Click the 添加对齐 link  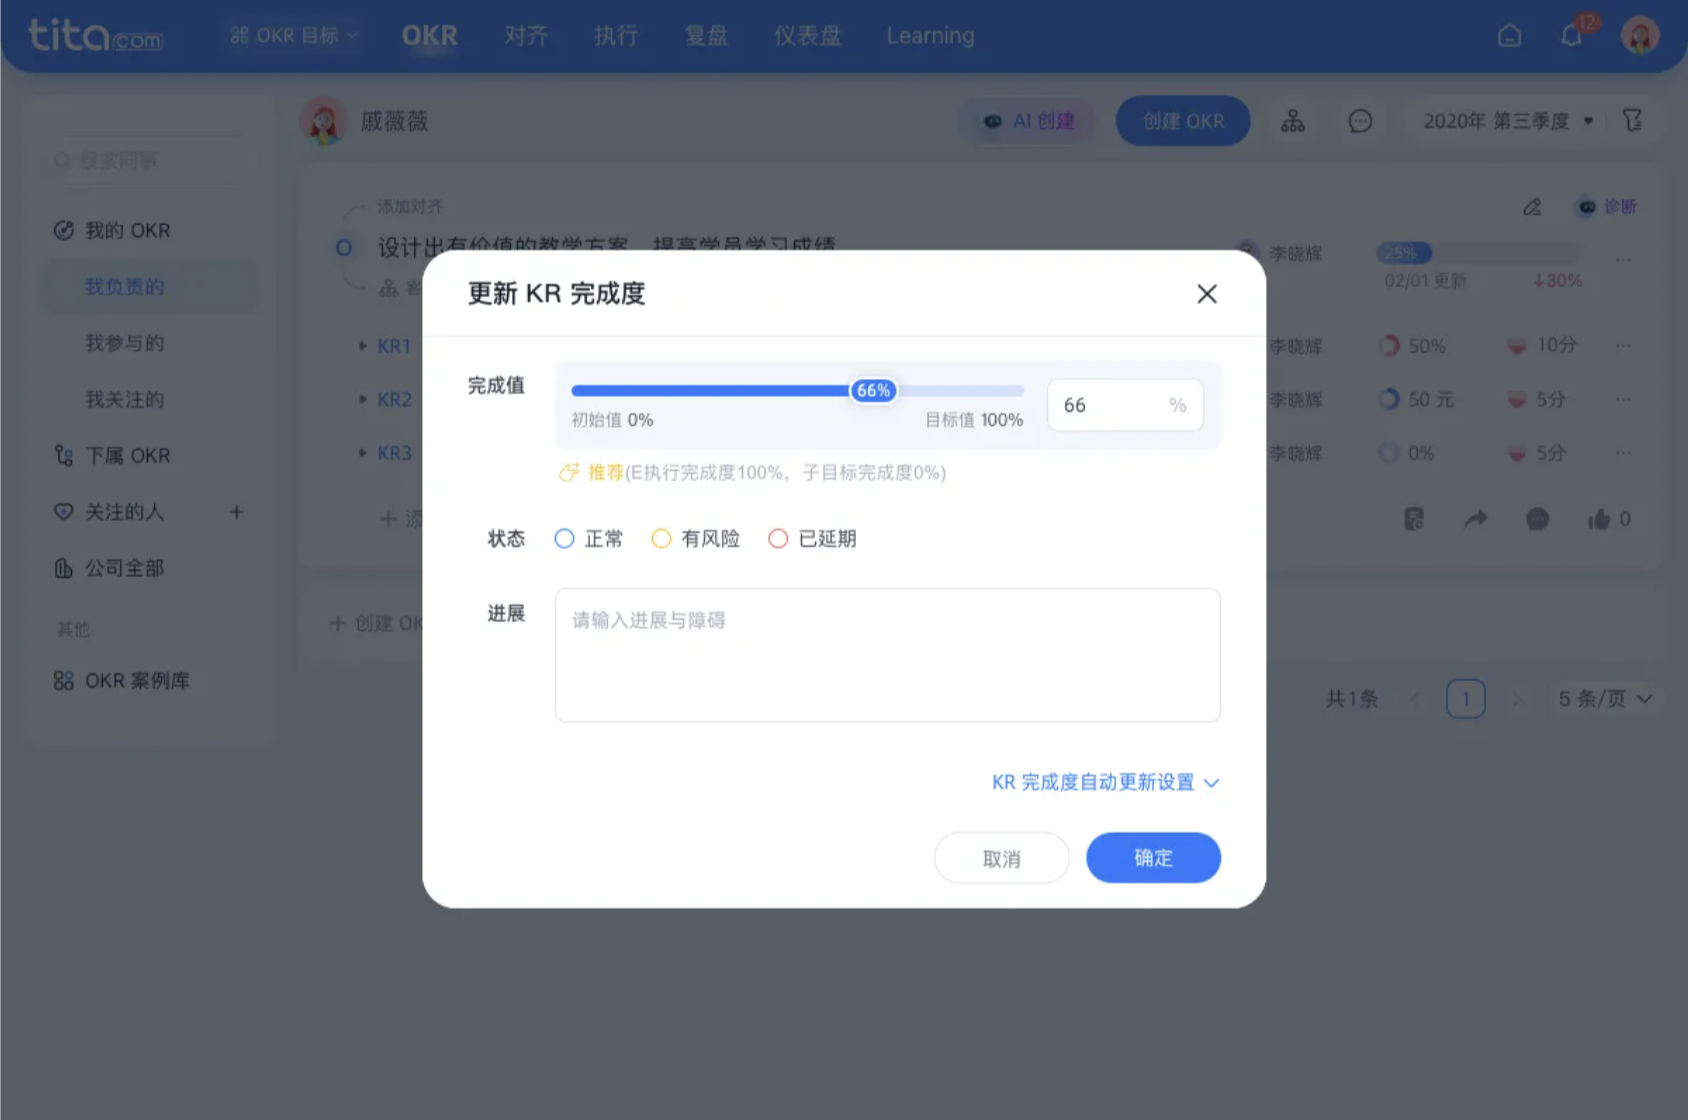(x=410, y=207)
